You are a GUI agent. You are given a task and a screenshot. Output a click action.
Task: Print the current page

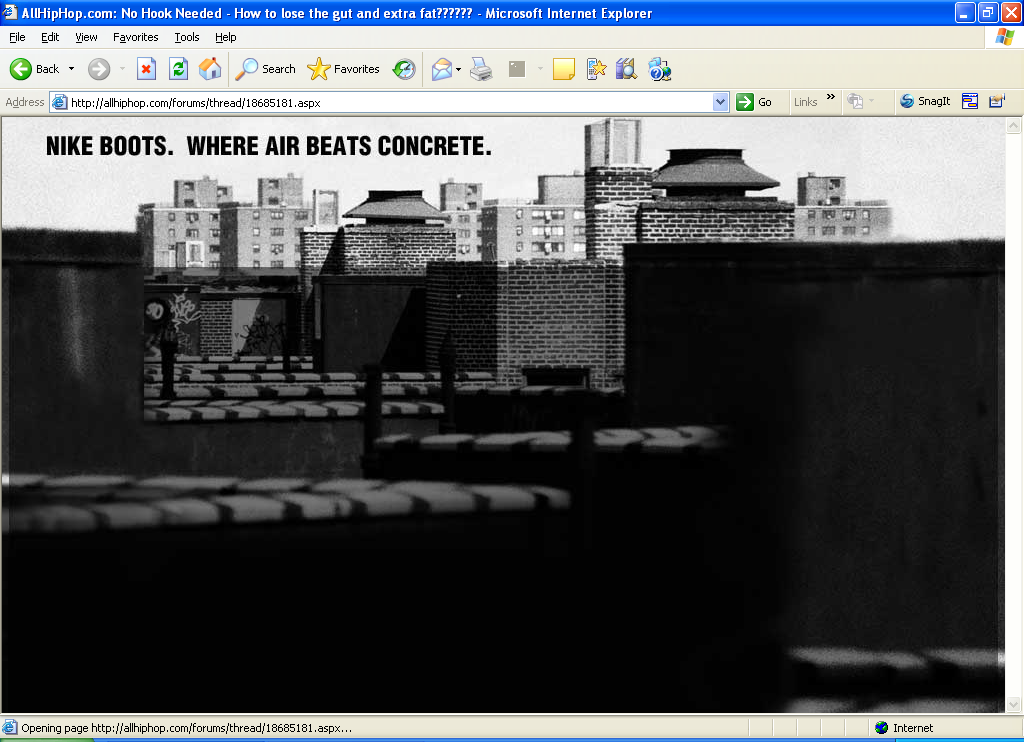[481, 69]
